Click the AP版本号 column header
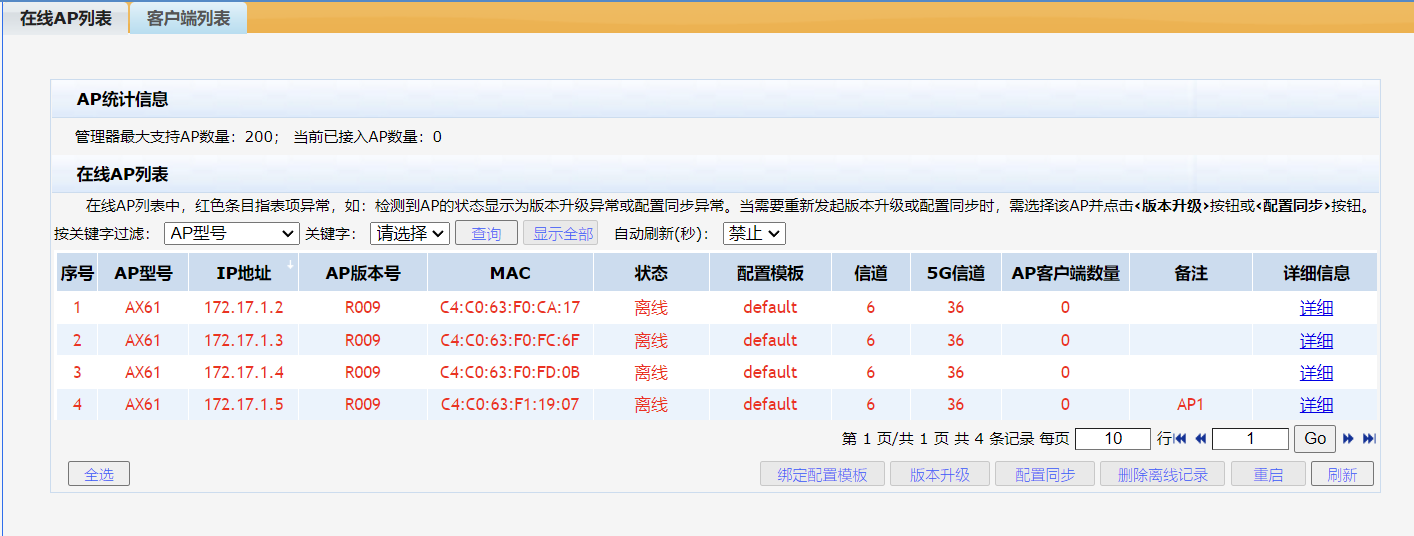Viewport: 1414px width, 536px height. pos(363,273)
